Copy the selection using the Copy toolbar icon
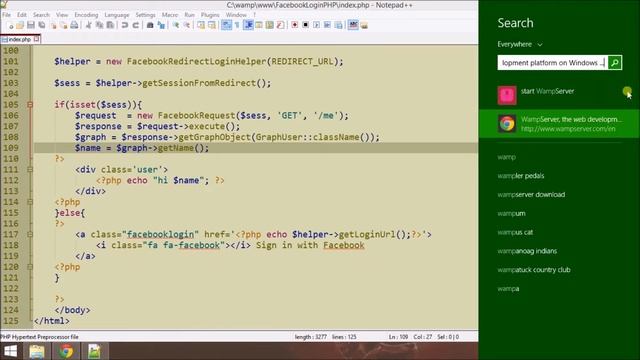640x360 pixels. 99,25
